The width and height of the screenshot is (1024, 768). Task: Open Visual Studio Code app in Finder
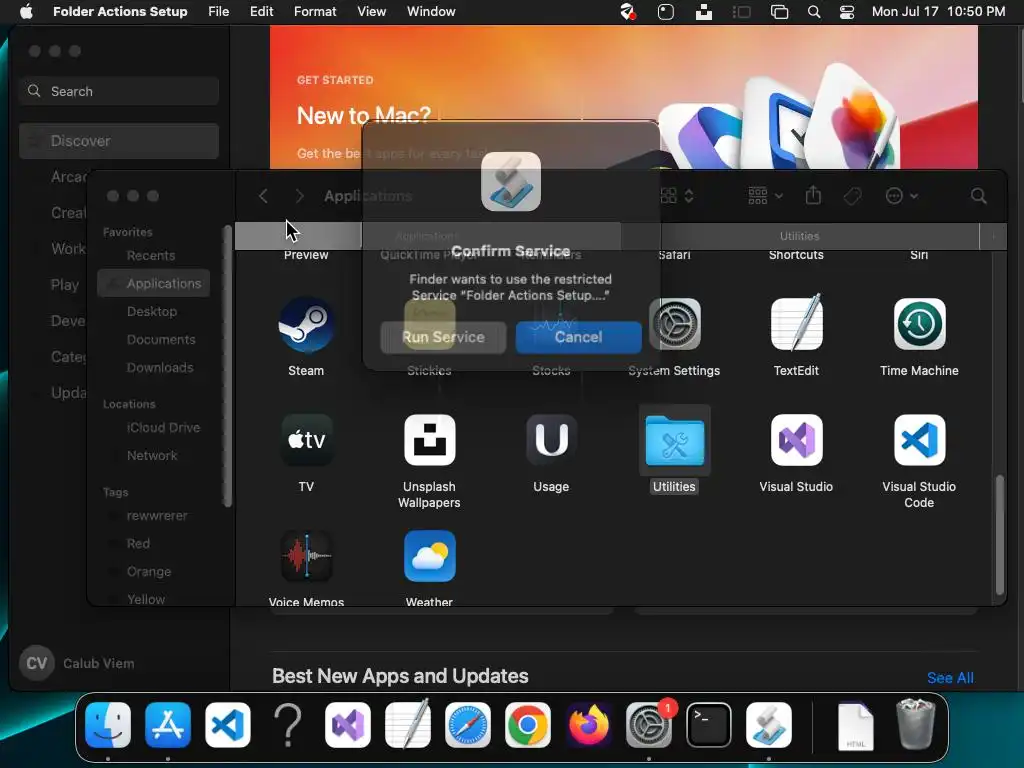click(919, 440)
